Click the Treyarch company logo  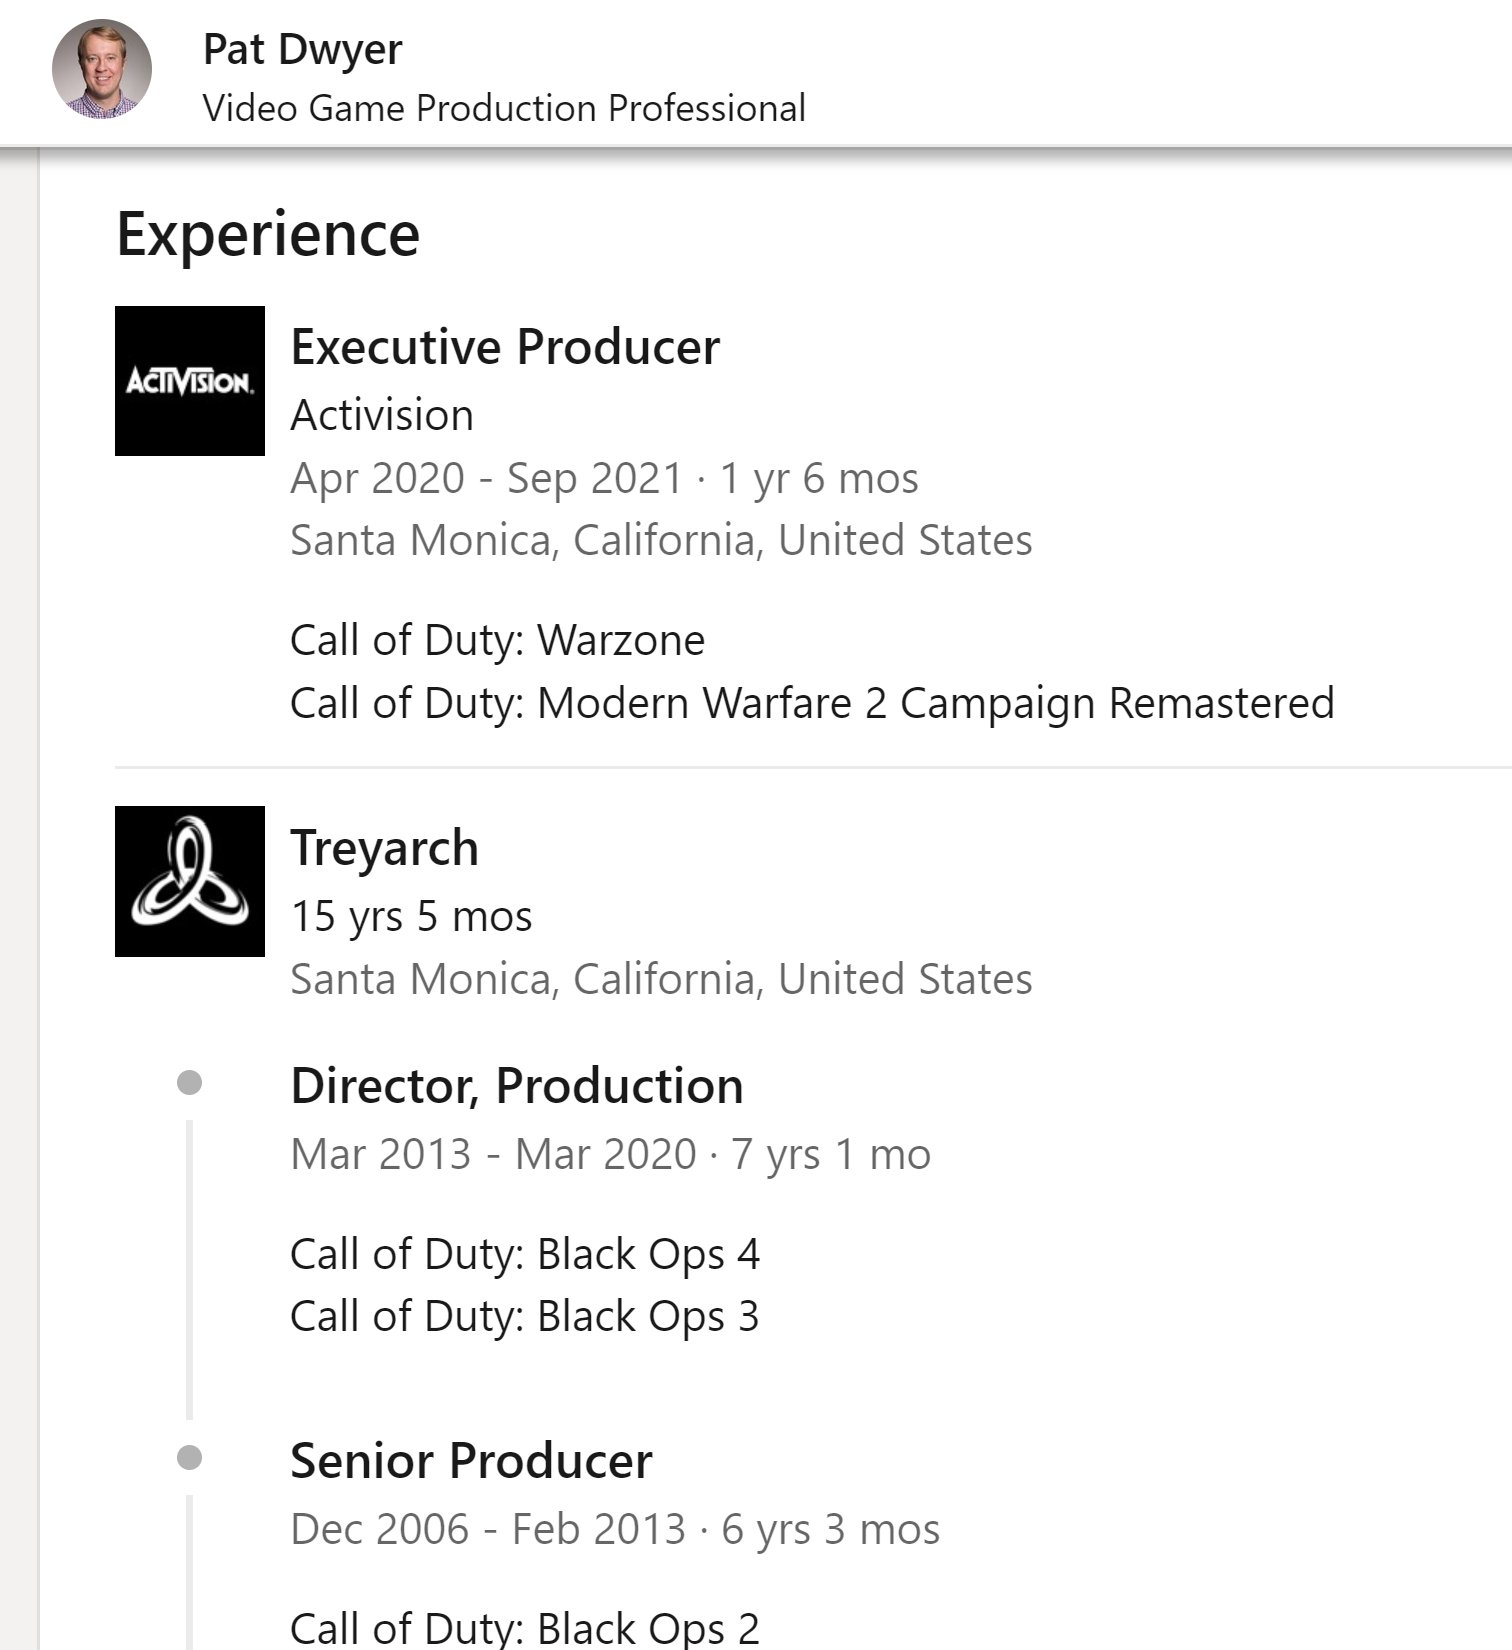tap(190, 881)
